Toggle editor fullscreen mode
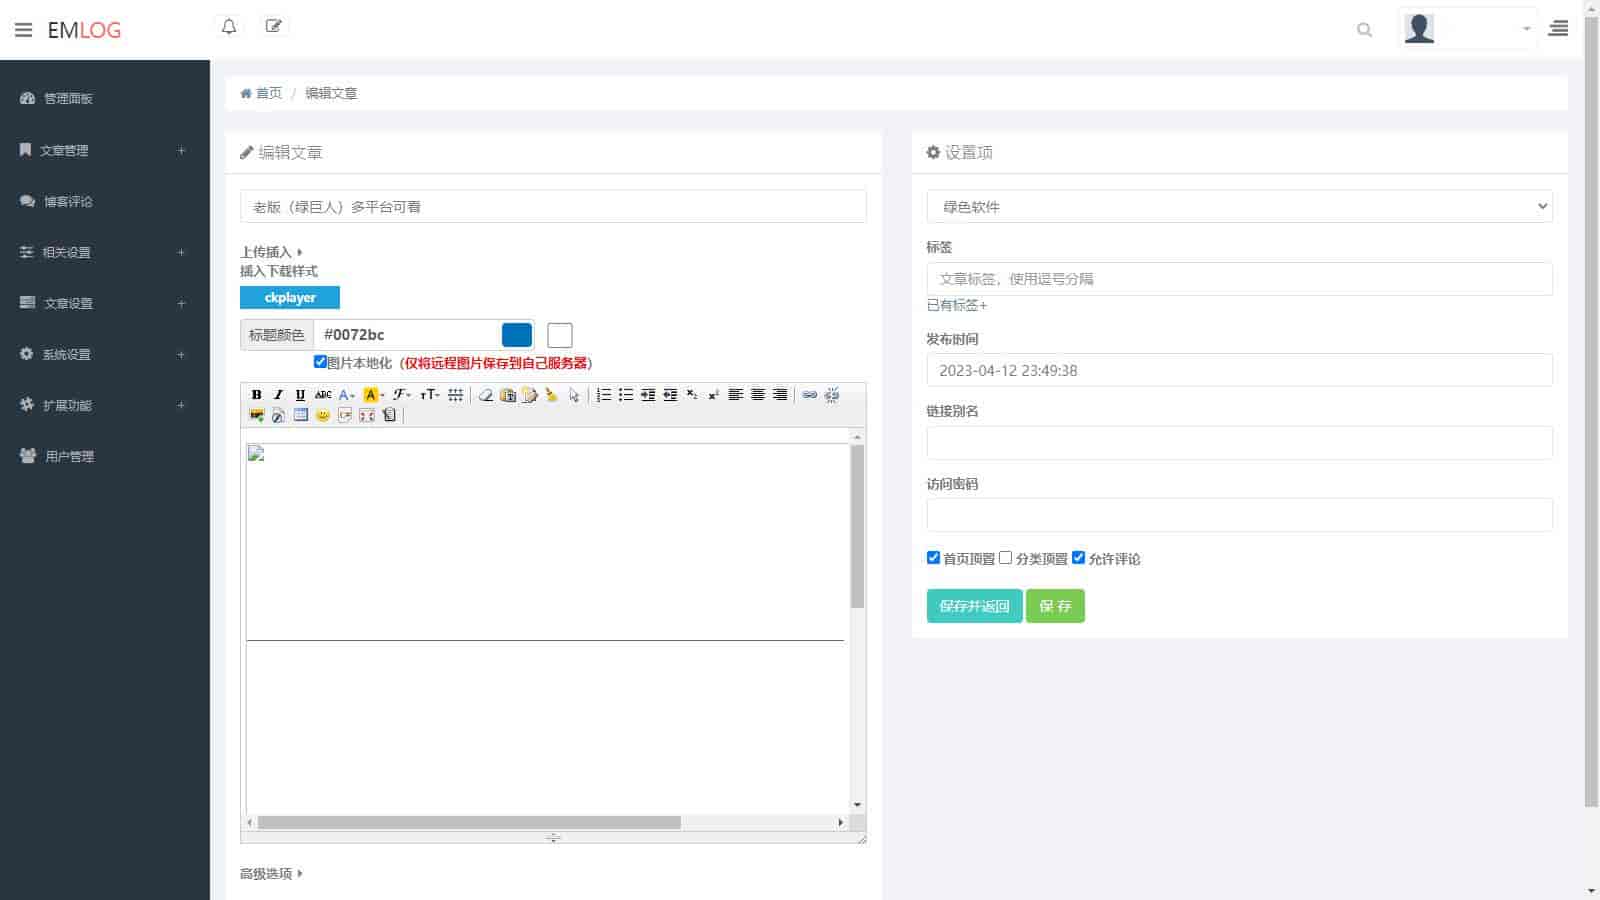1600x900 pixels. tap(367, 415)
